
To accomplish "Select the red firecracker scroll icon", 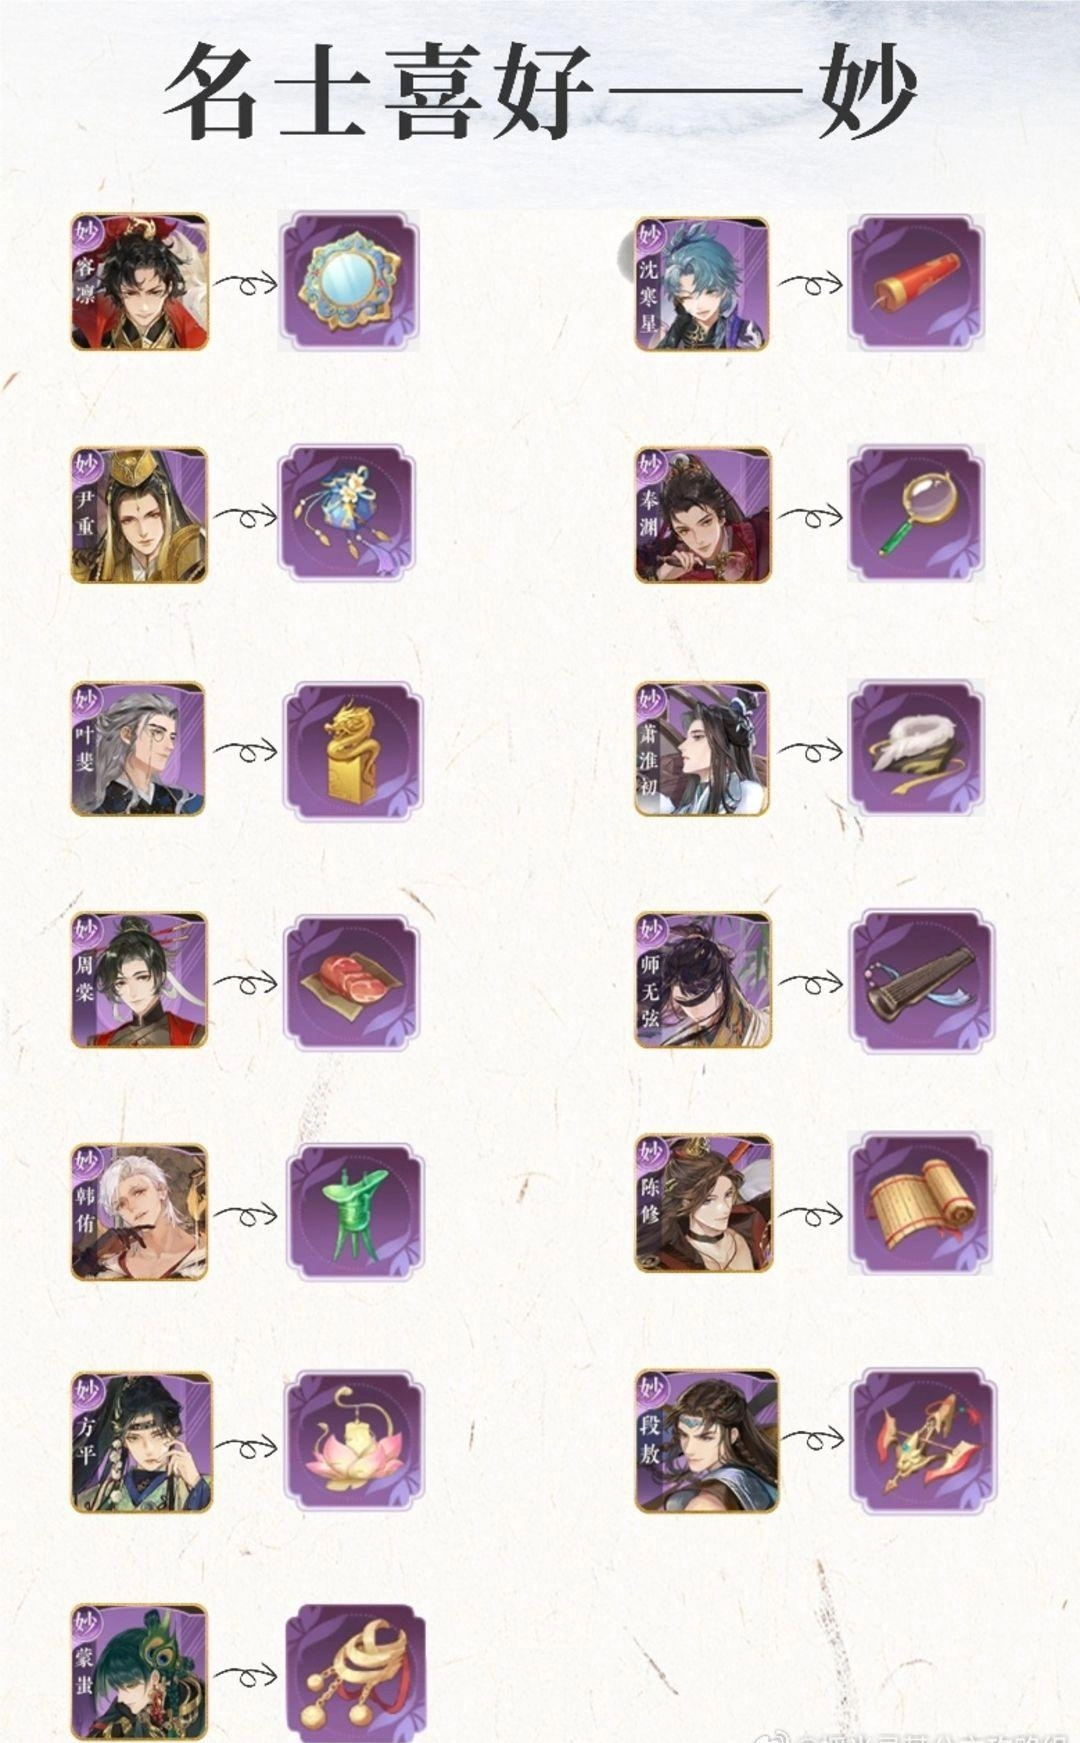I will (916, 282).
